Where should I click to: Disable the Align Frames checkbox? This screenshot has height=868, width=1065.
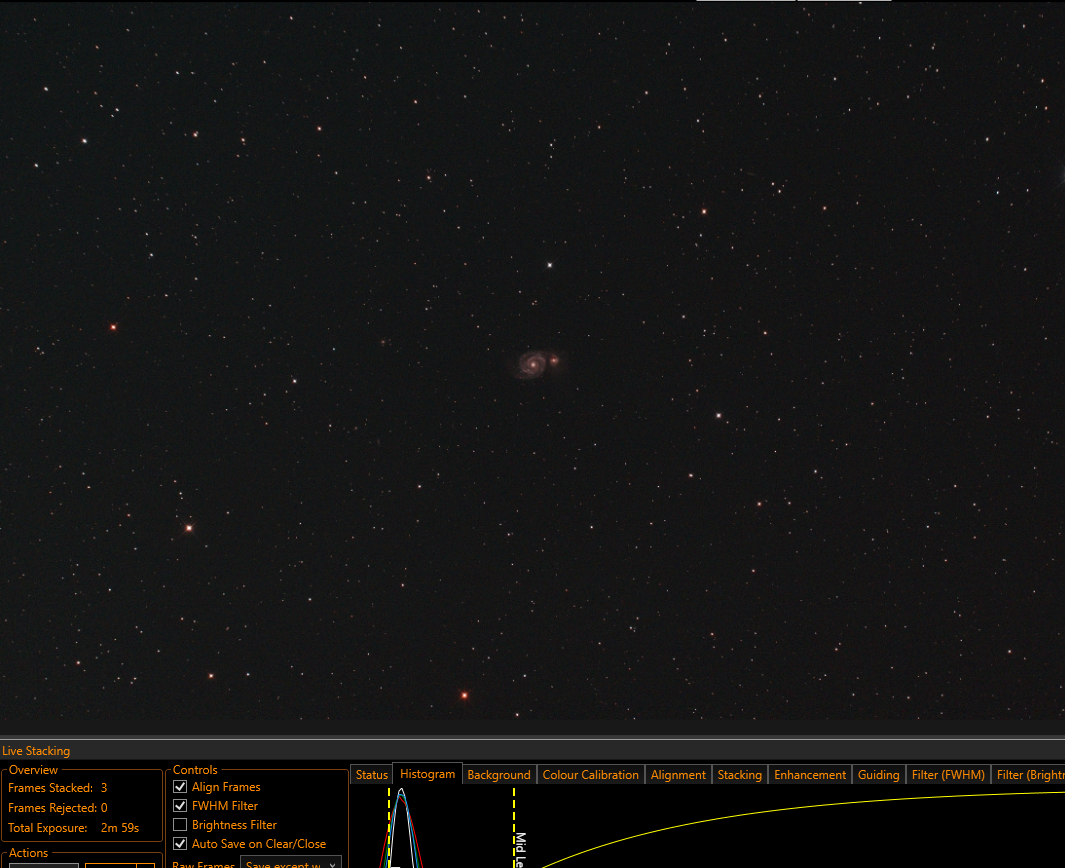180,786
